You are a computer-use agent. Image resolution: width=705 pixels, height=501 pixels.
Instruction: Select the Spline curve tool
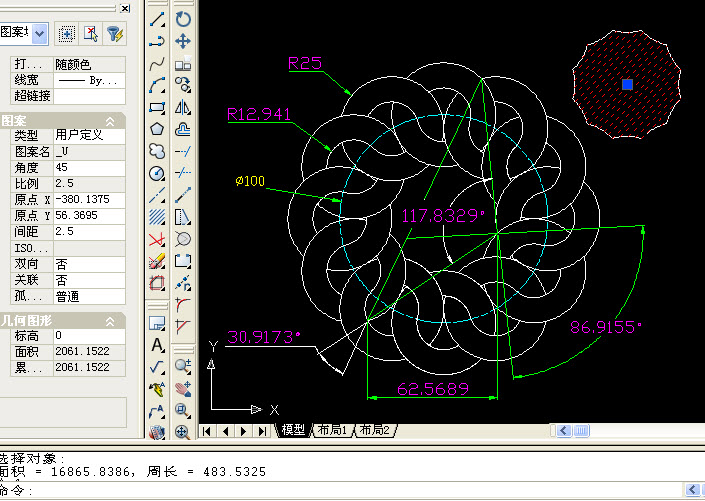coord(157,64)
